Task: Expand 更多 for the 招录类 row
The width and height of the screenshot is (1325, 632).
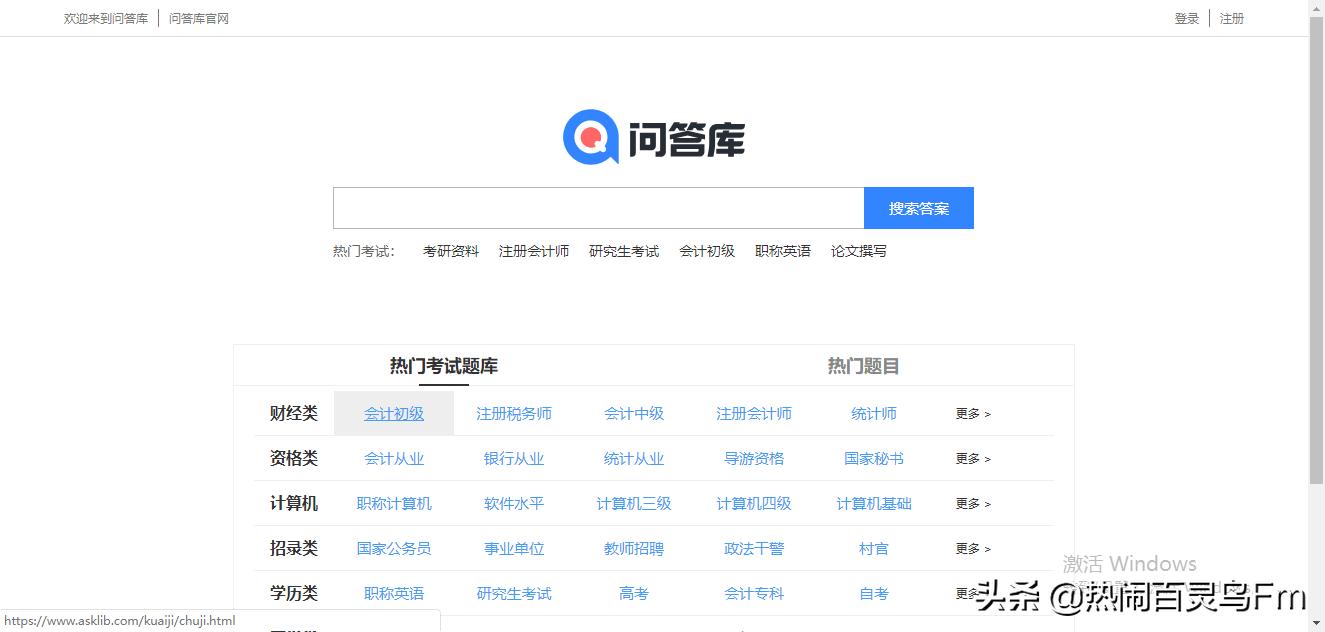Action: [x=971, y=548]
